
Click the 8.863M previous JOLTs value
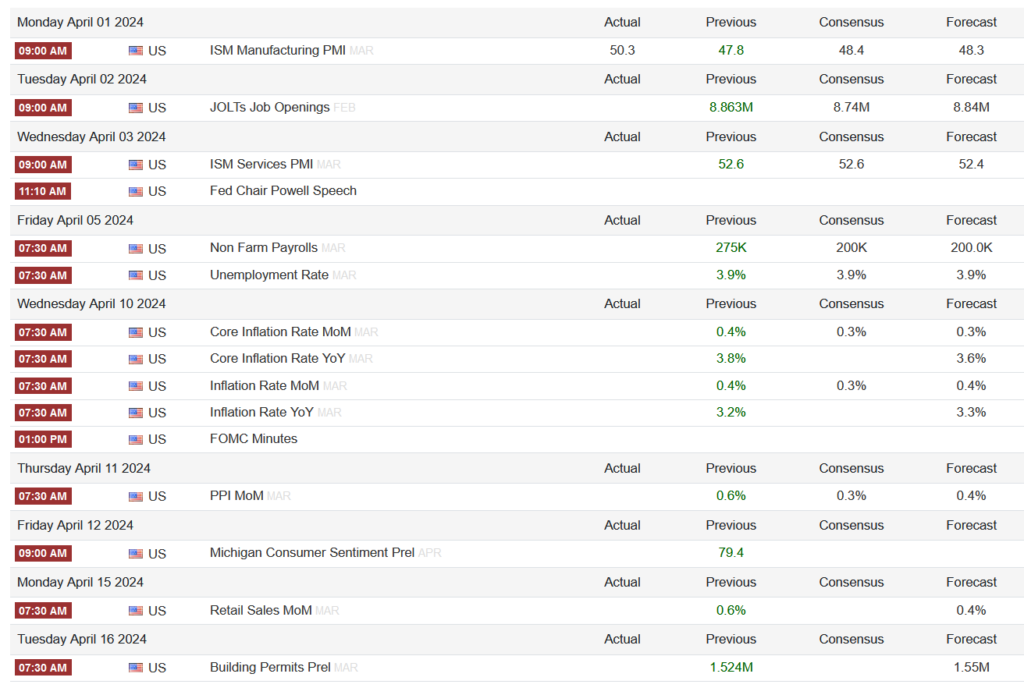[x=731, y=107]
